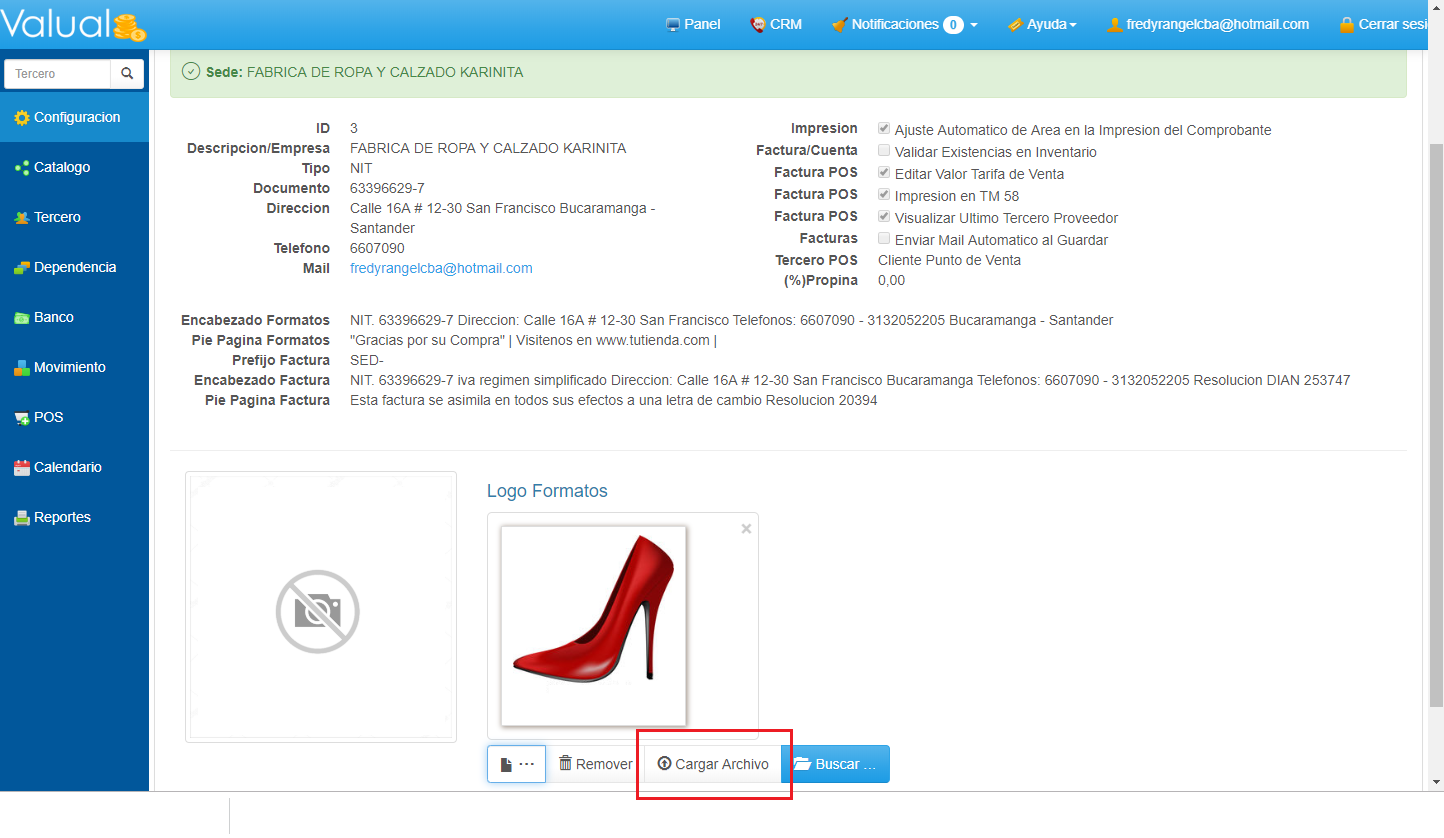Open Calendario from the sidebar
1444x838 pixels.
[67, 467]
